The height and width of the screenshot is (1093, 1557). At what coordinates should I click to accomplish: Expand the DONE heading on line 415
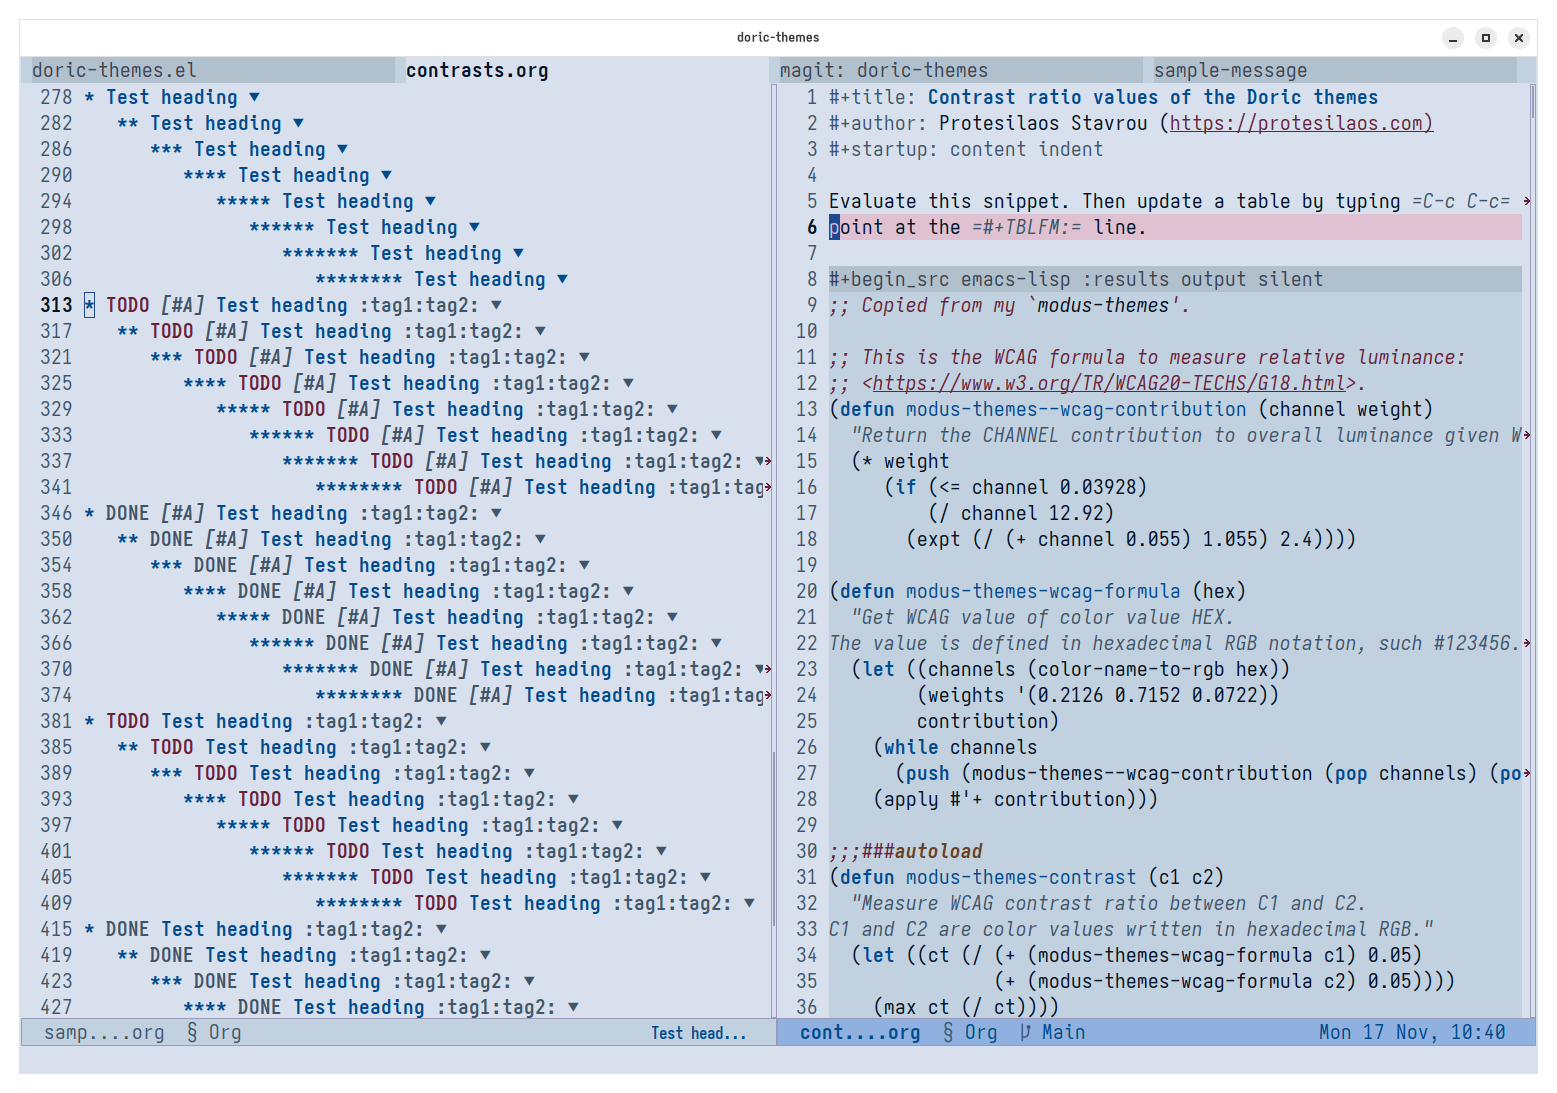tap(441, 929)
